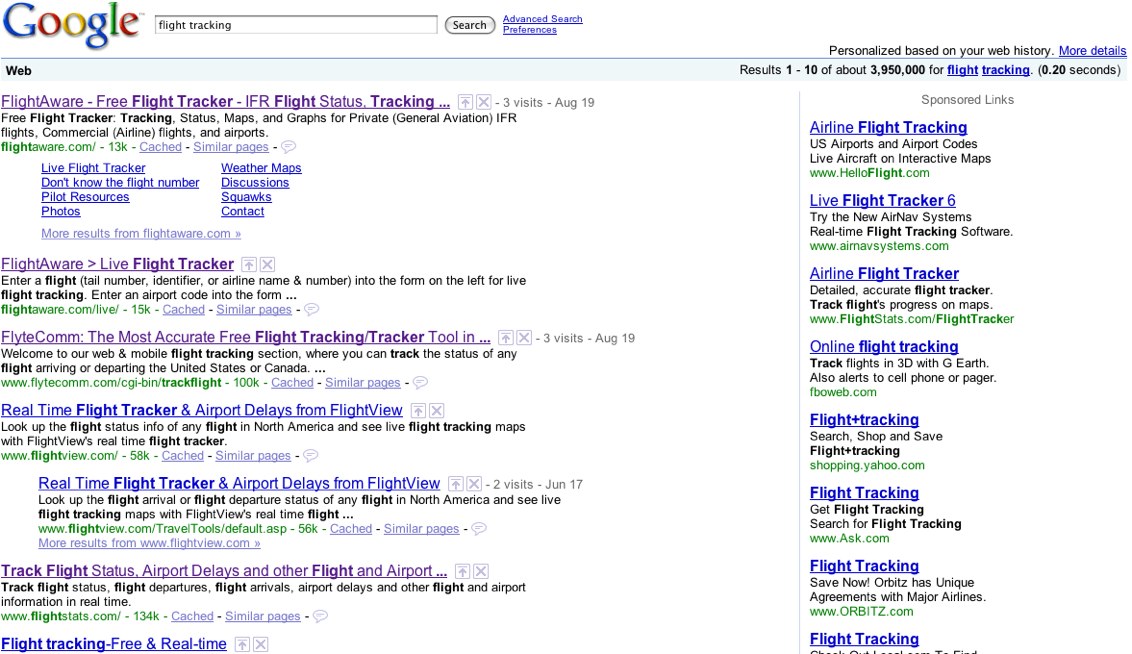The width and height of the screenshot is (1132, 654).
Task: Remove the first FlightAware Free Flight Tracker result
Action: click(484, 103)
